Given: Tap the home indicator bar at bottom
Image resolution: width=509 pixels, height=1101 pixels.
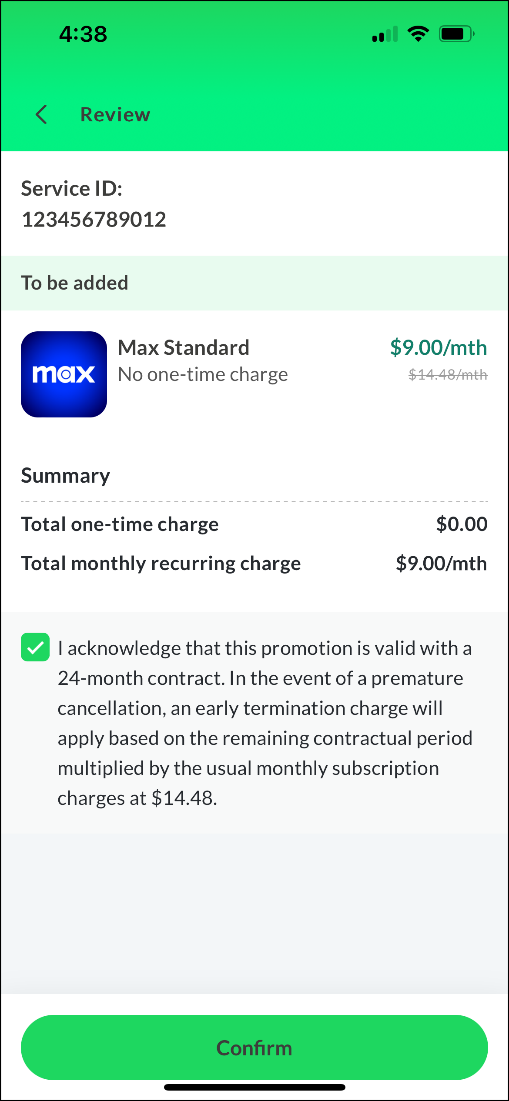Looking at the screenshot, I should point(254,1087).
